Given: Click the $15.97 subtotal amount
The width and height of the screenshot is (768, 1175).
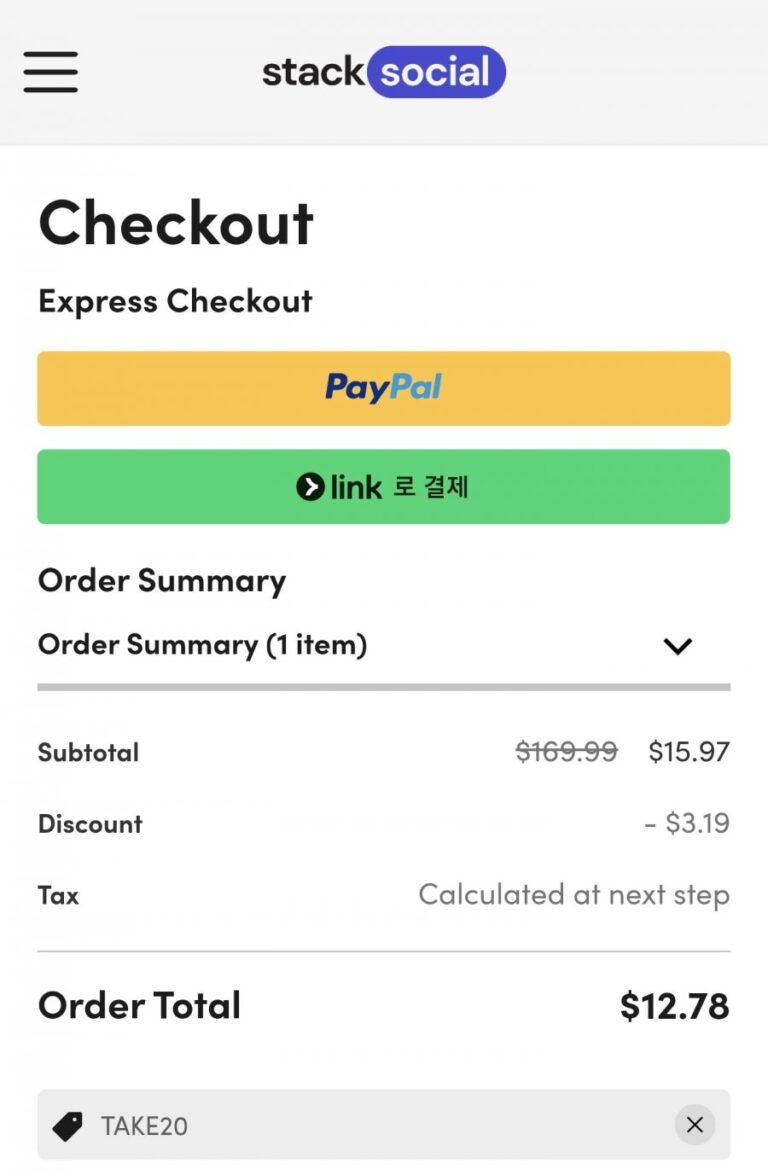Looking at the screenshot, I should click(689, 751).
